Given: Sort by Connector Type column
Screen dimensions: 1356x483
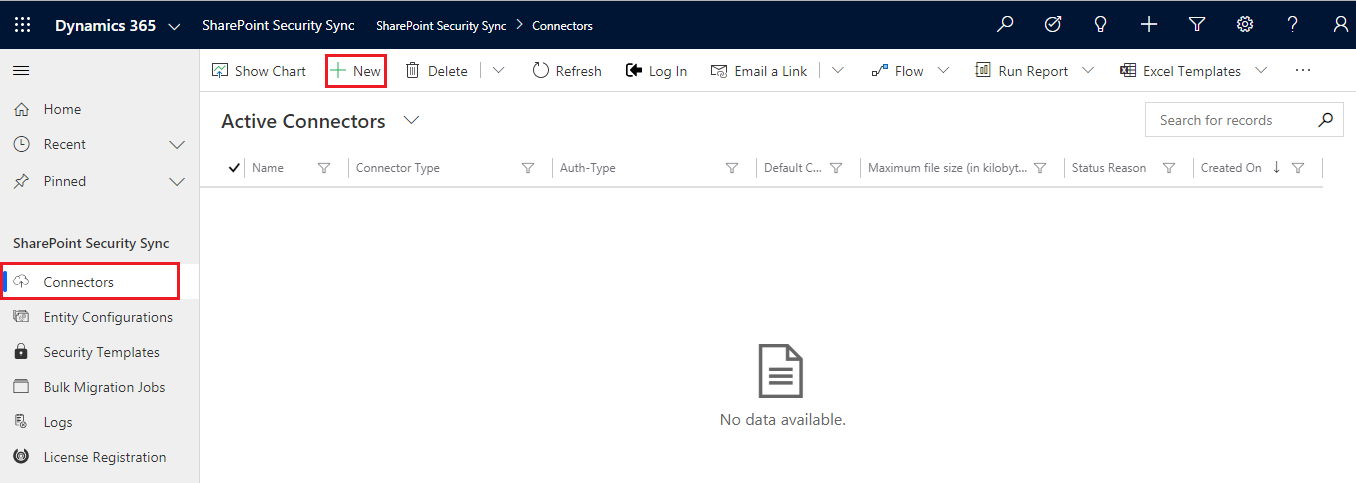Looking at the screenshot, I should (398, 168).
